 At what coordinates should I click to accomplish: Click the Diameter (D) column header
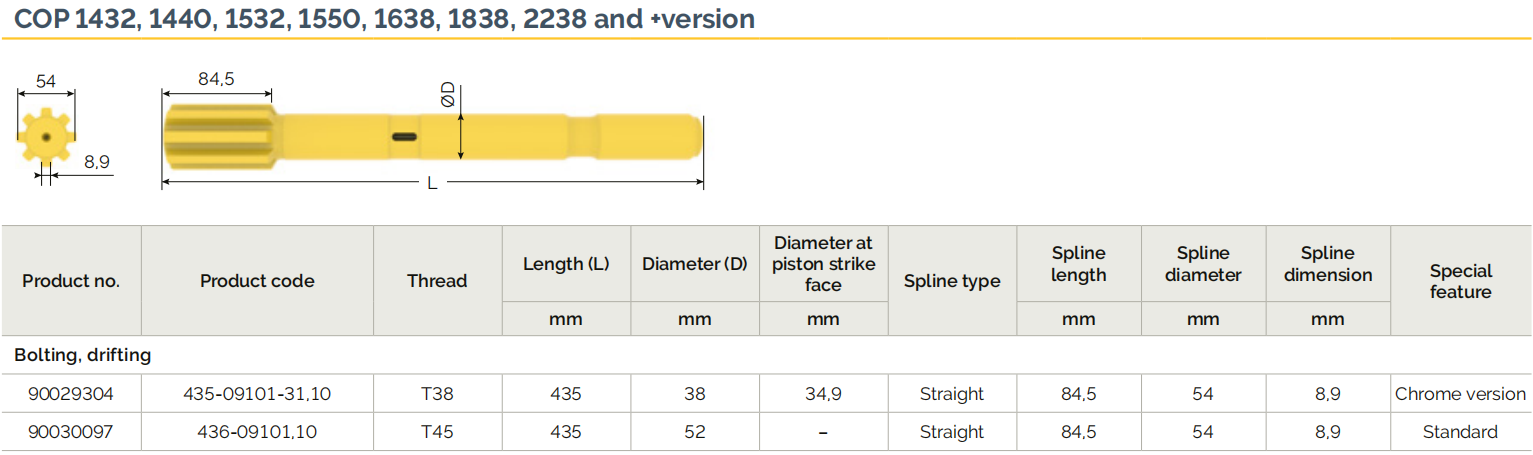click(x=694, y=264)
